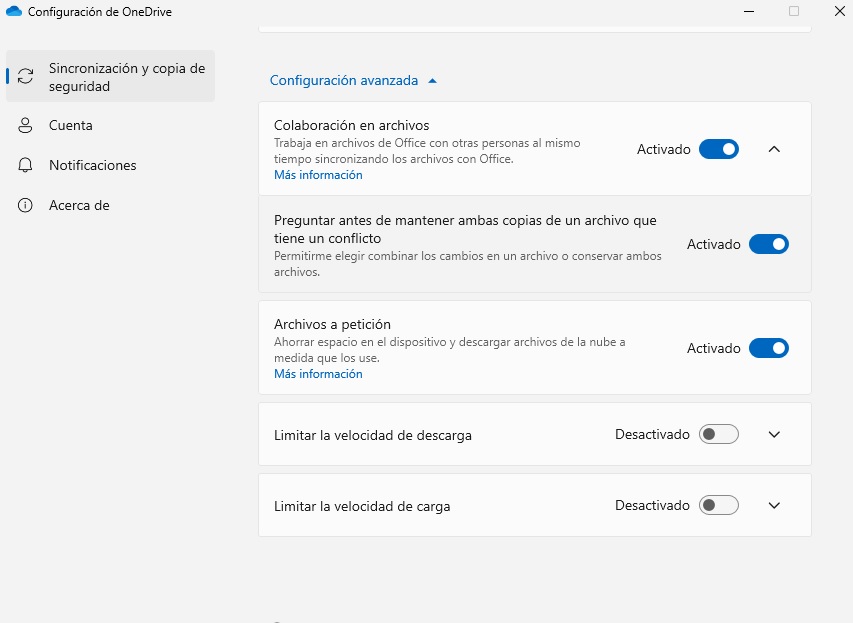Enable Limitar la velocidad de descarga
The image size is (853, 623).
pyautogui.click(x=719, y=434)
